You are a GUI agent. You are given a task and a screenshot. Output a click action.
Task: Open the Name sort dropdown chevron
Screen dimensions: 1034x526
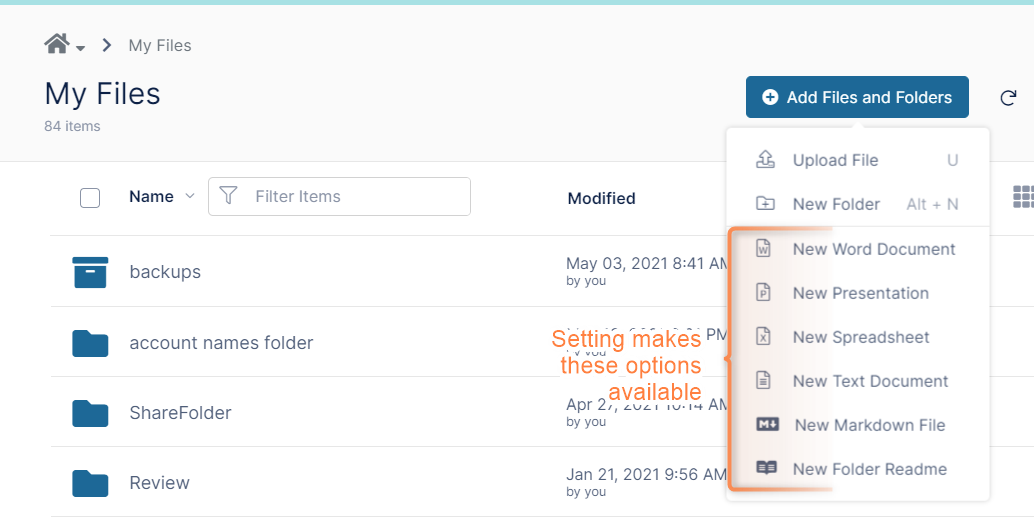(190, 196)
